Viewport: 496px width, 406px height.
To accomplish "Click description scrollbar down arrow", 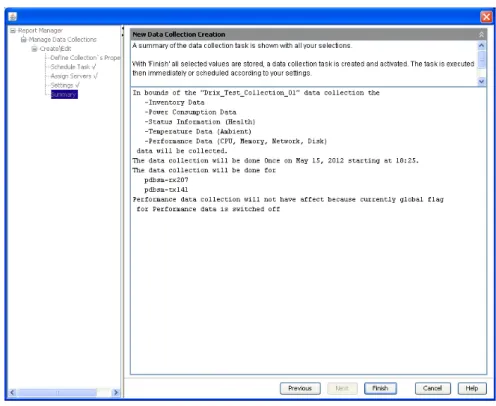I will [481, 81].
